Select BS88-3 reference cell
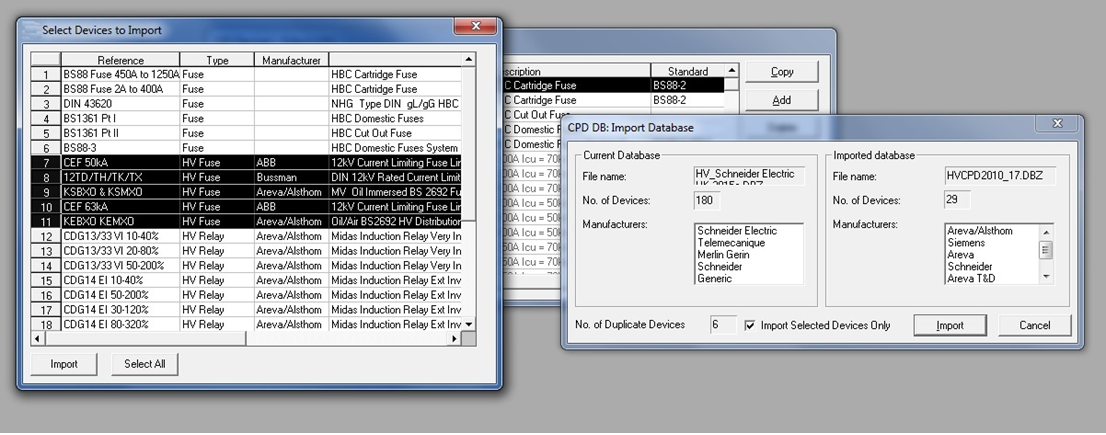 pyautogui.click(x=121, y=148)
